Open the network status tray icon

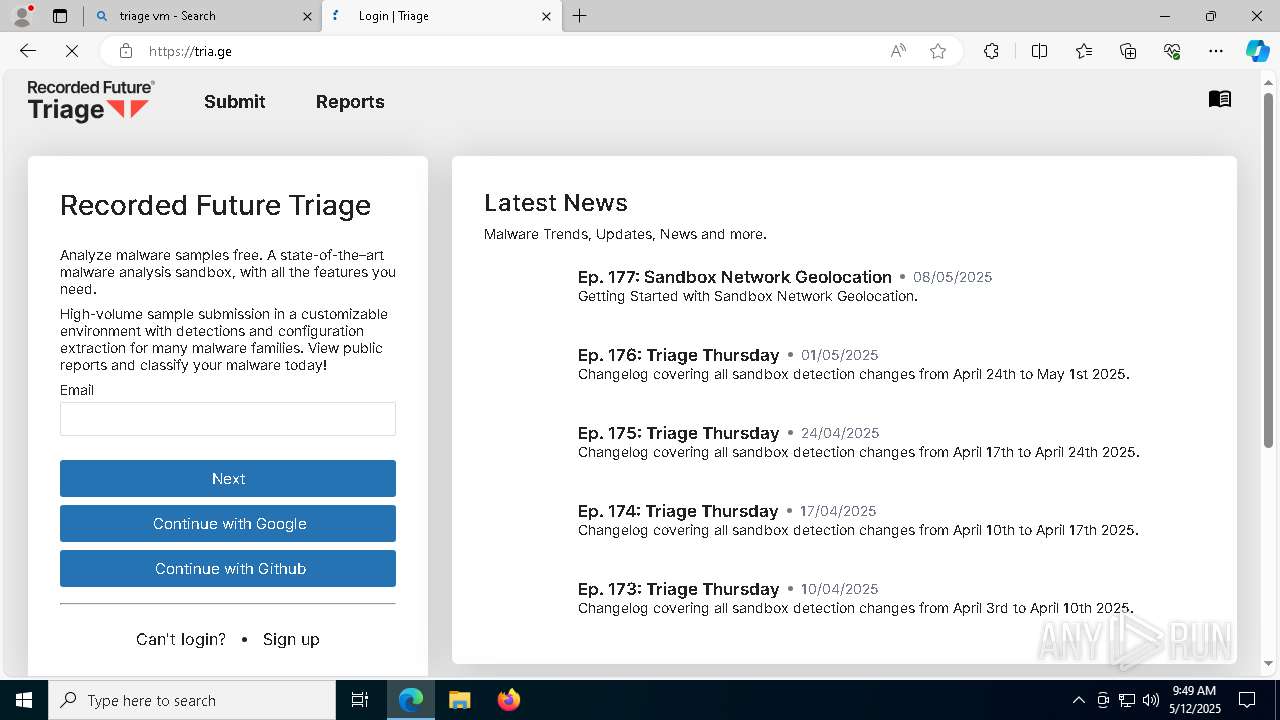1127,700
